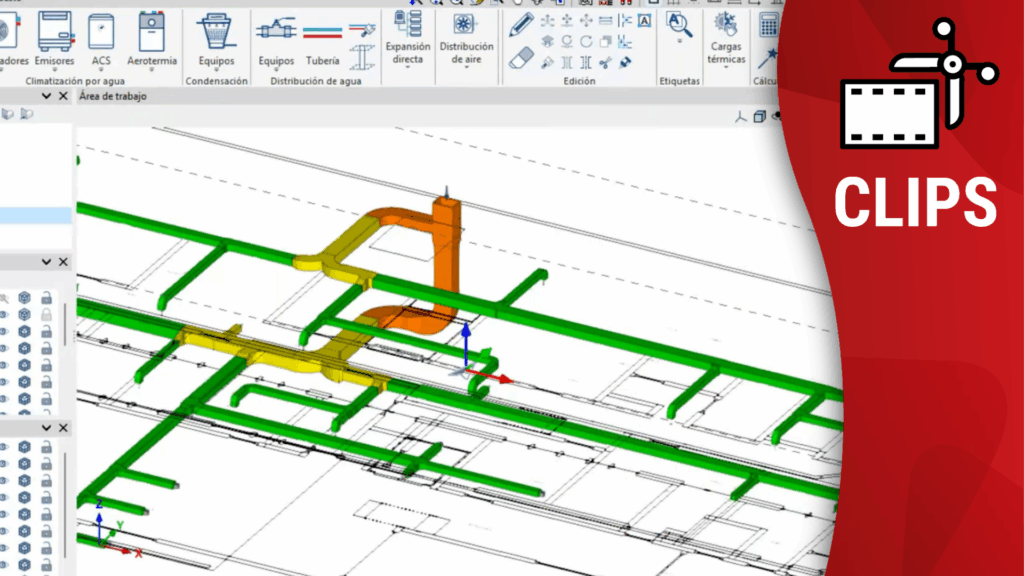Switch to the Área de trabajo tab
1024x576 pixels.
(112, 96)
